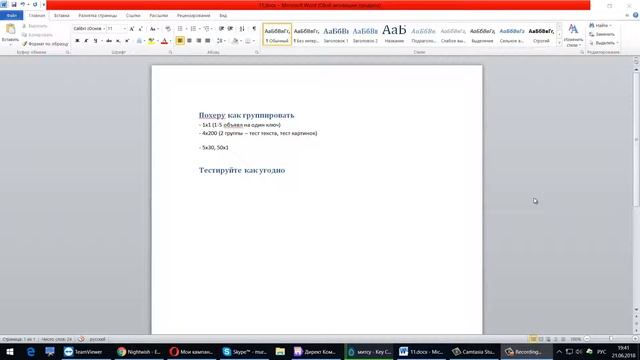Viewport: 640px width, 360px height.
Task: Toggle italic formatting
Action: [x=86, y=41]
